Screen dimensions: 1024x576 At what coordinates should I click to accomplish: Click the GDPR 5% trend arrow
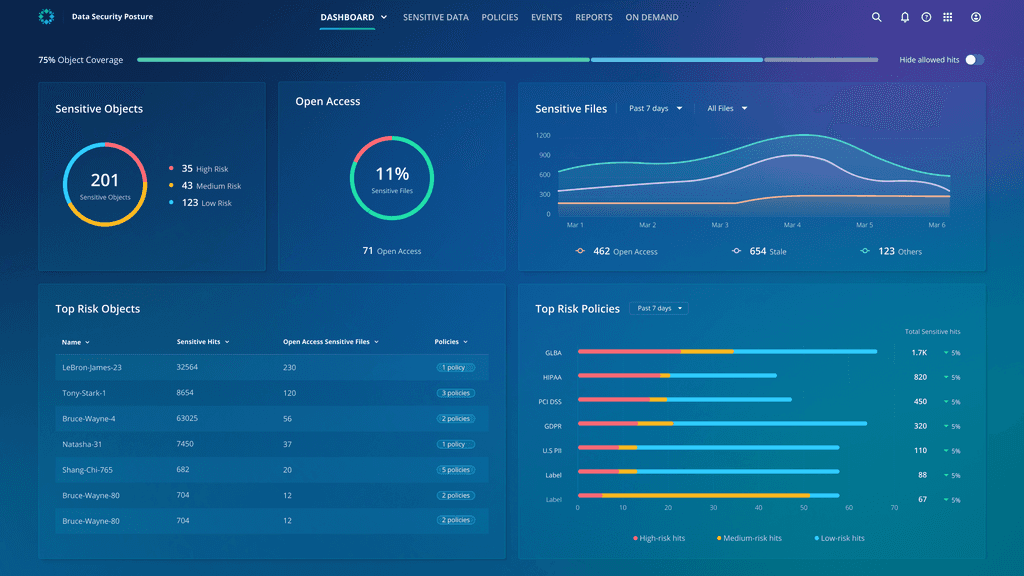click(946, 426)
